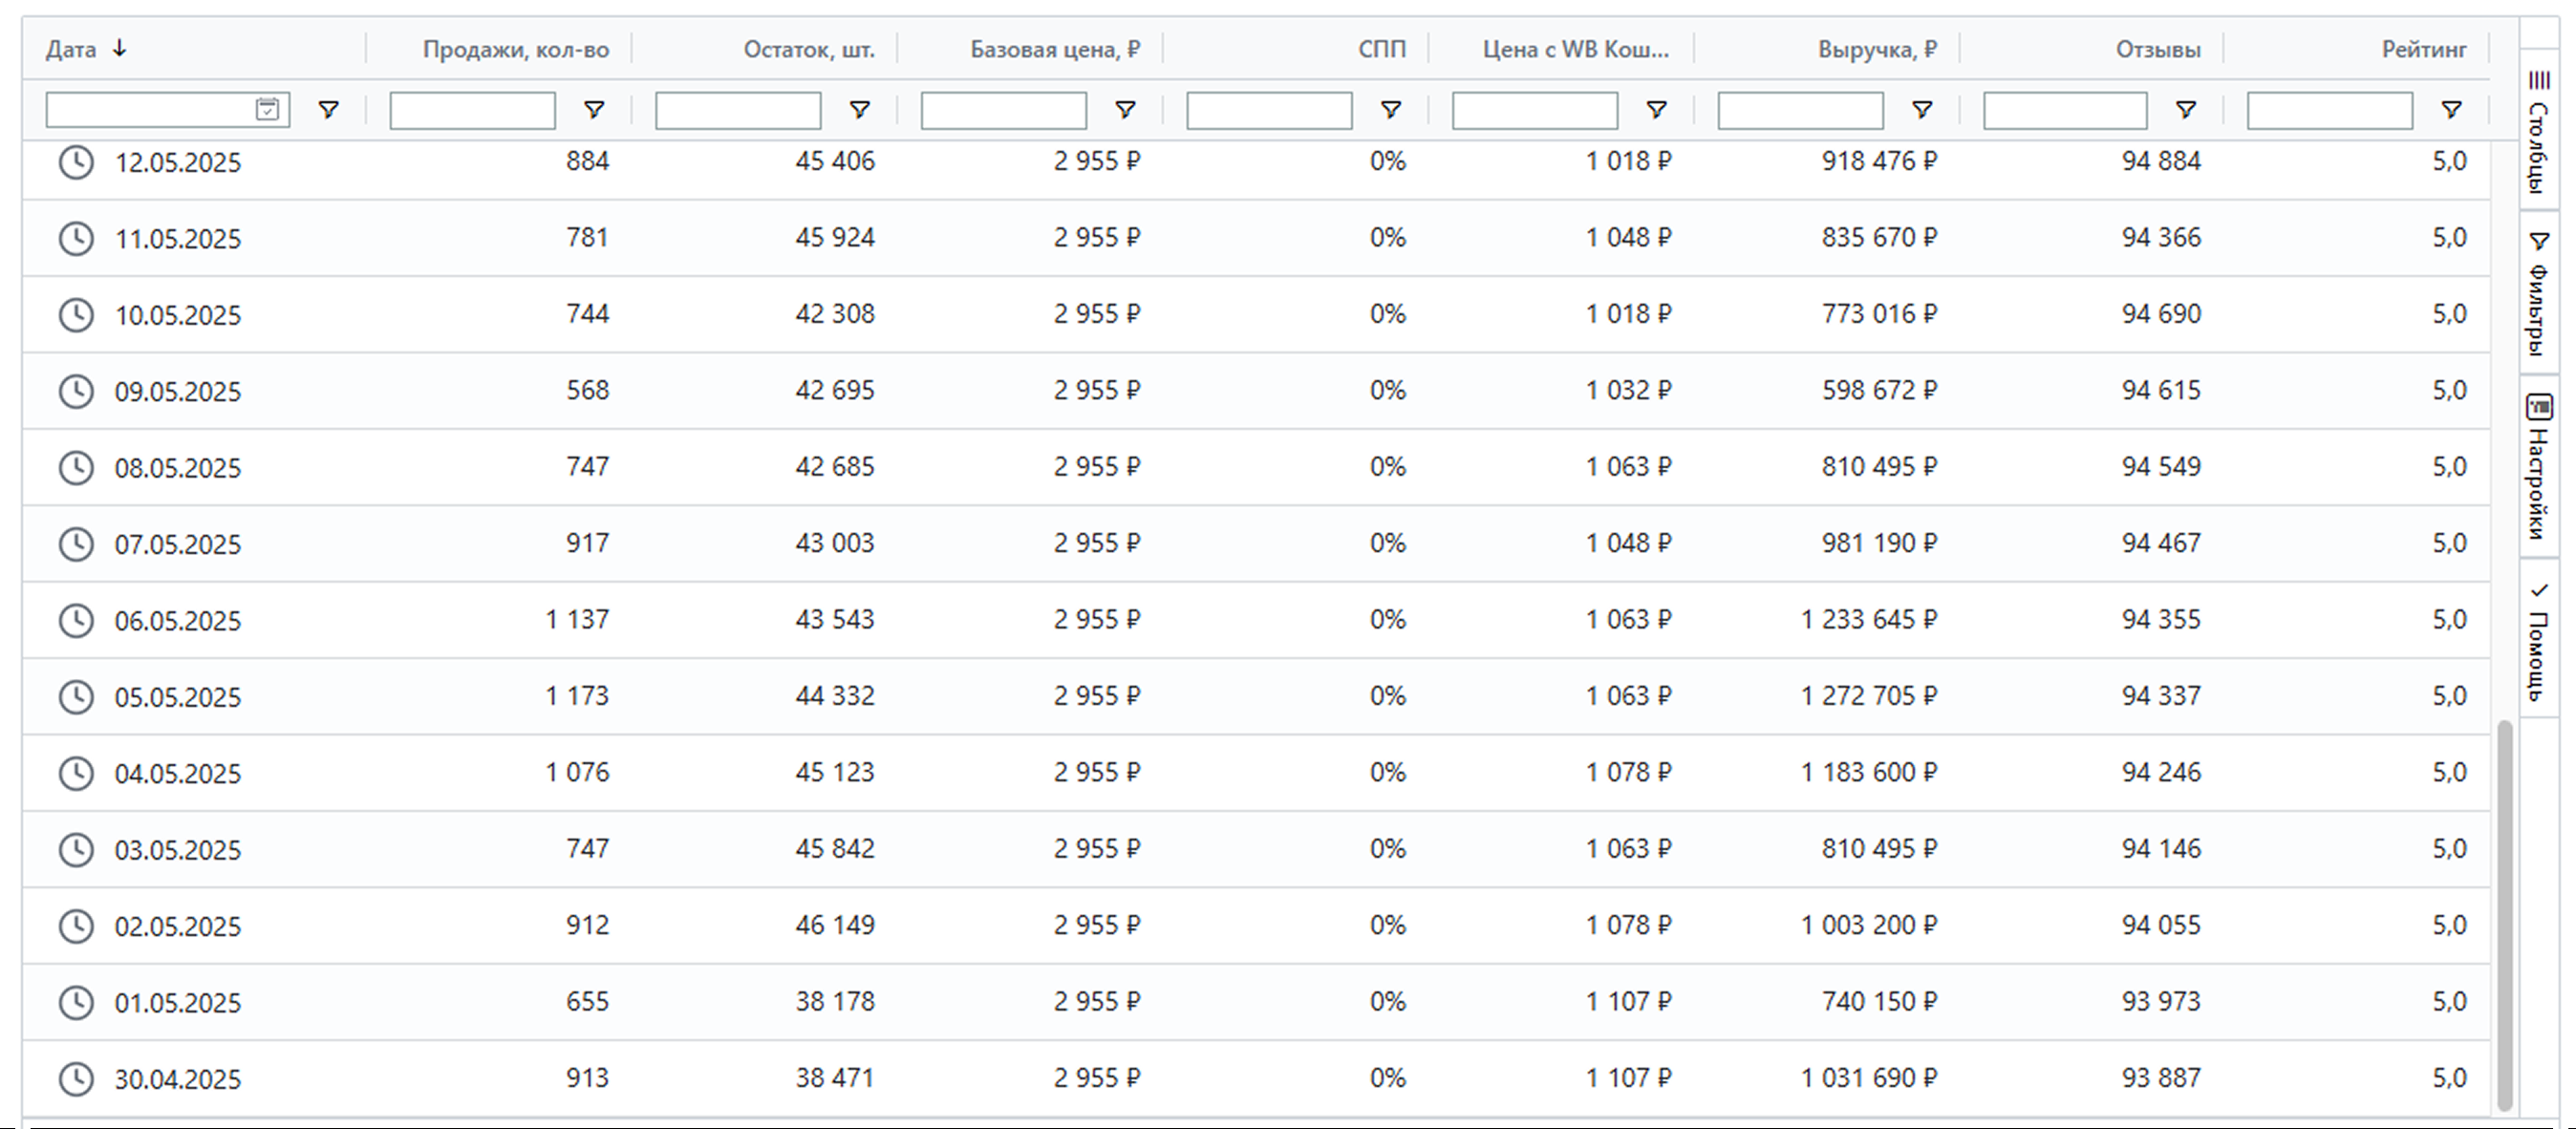This screenshot has height=1129, width=2576.
Task: Click the clock icon for 11.05.2025
Action: [76, 238]
